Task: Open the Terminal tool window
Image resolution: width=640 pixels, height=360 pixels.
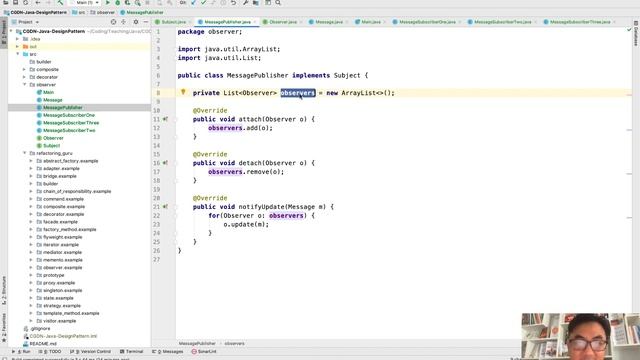Action: click(131, 351)
